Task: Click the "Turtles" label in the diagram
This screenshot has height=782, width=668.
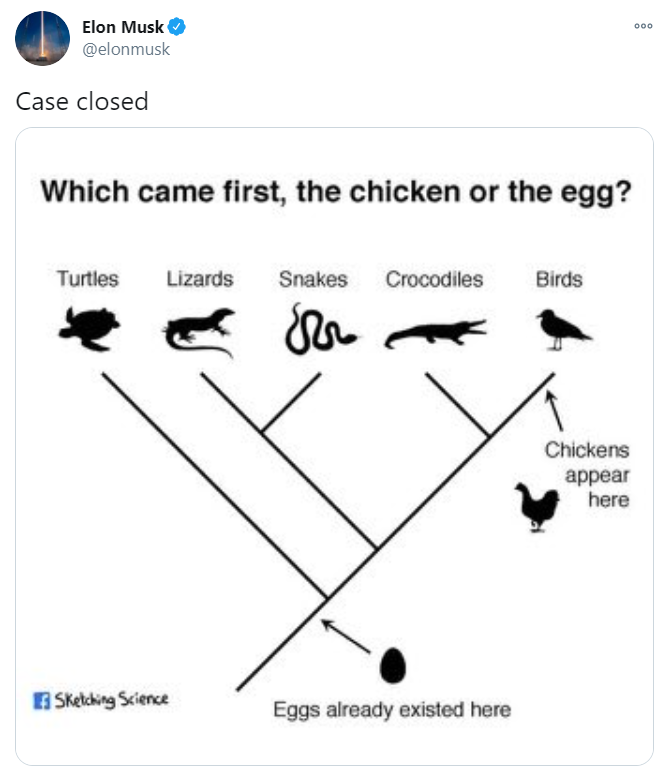Action: coord(87,279)
